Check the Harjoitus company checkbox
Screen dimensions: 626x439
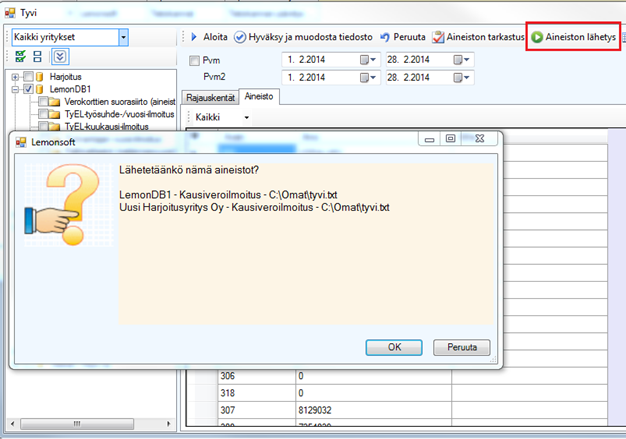(28, 77)
